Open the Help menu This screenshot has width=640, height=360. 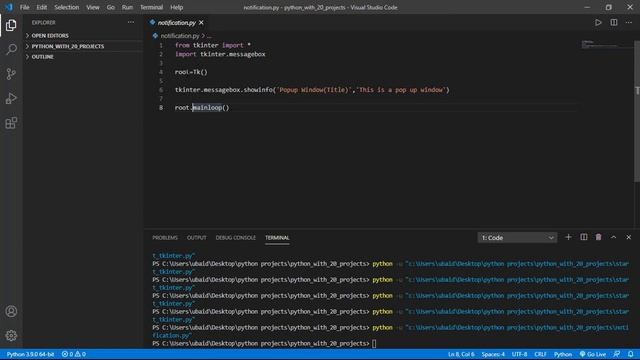(x=176, y=7)
